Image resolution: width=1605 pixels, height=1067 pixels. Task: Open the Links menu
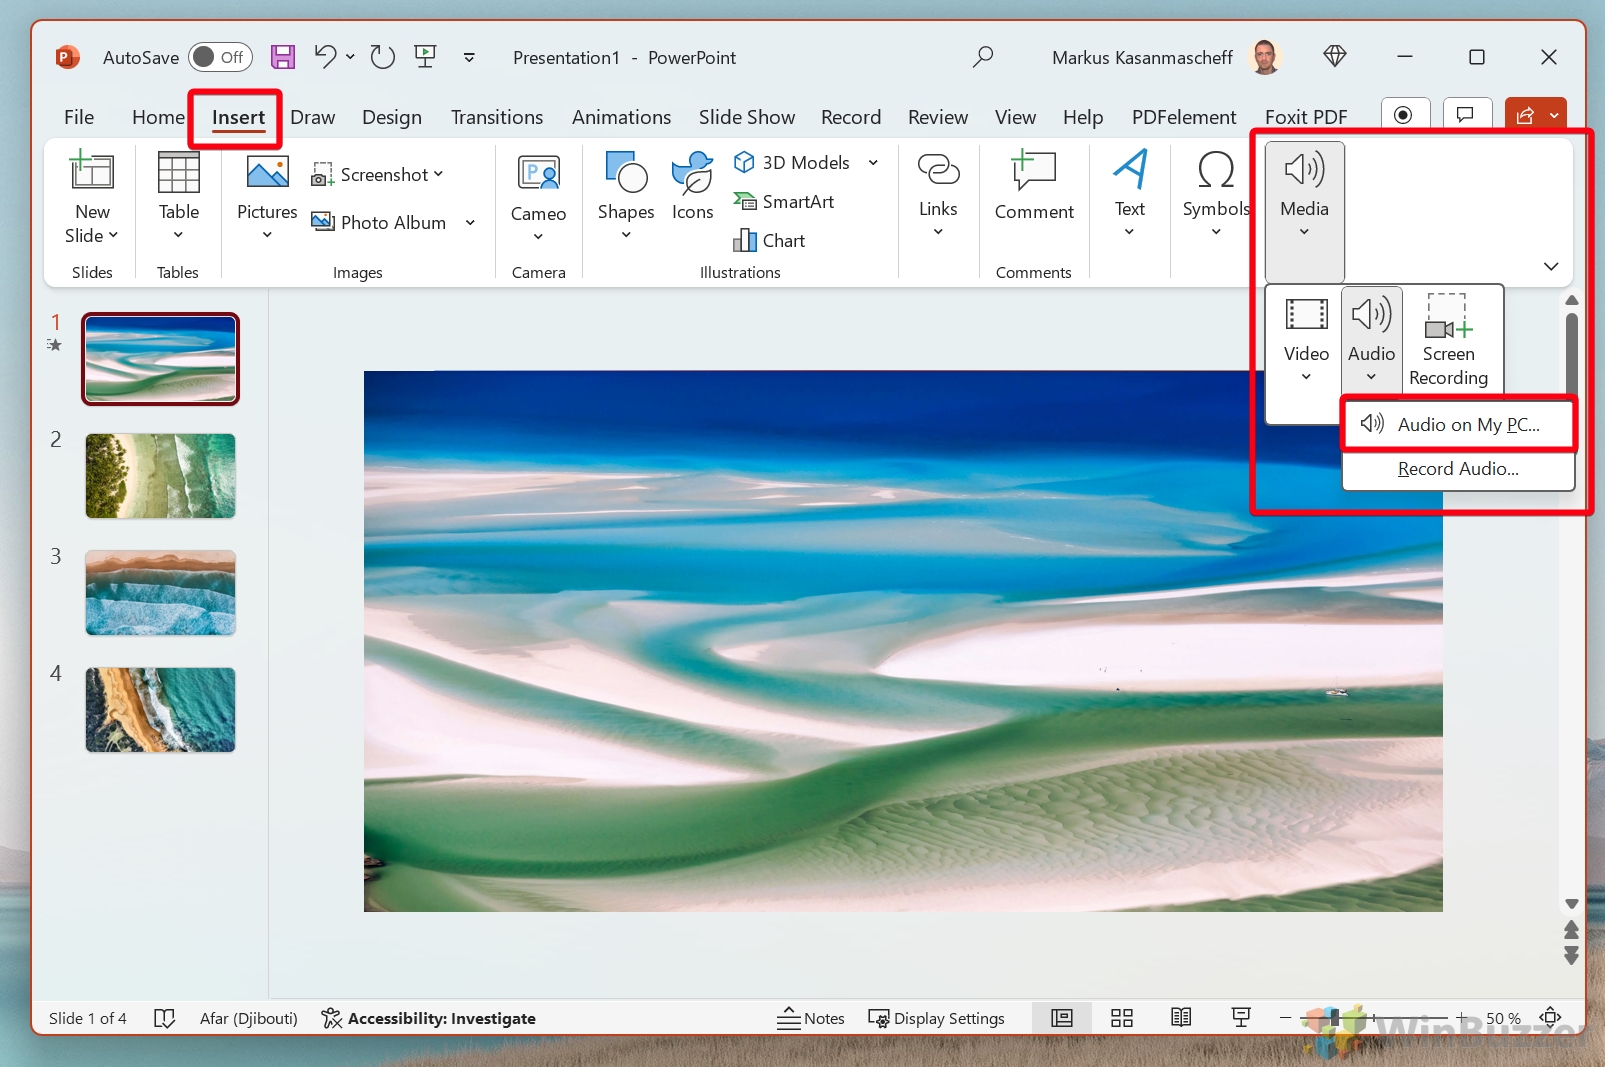(x=938, y=195)
